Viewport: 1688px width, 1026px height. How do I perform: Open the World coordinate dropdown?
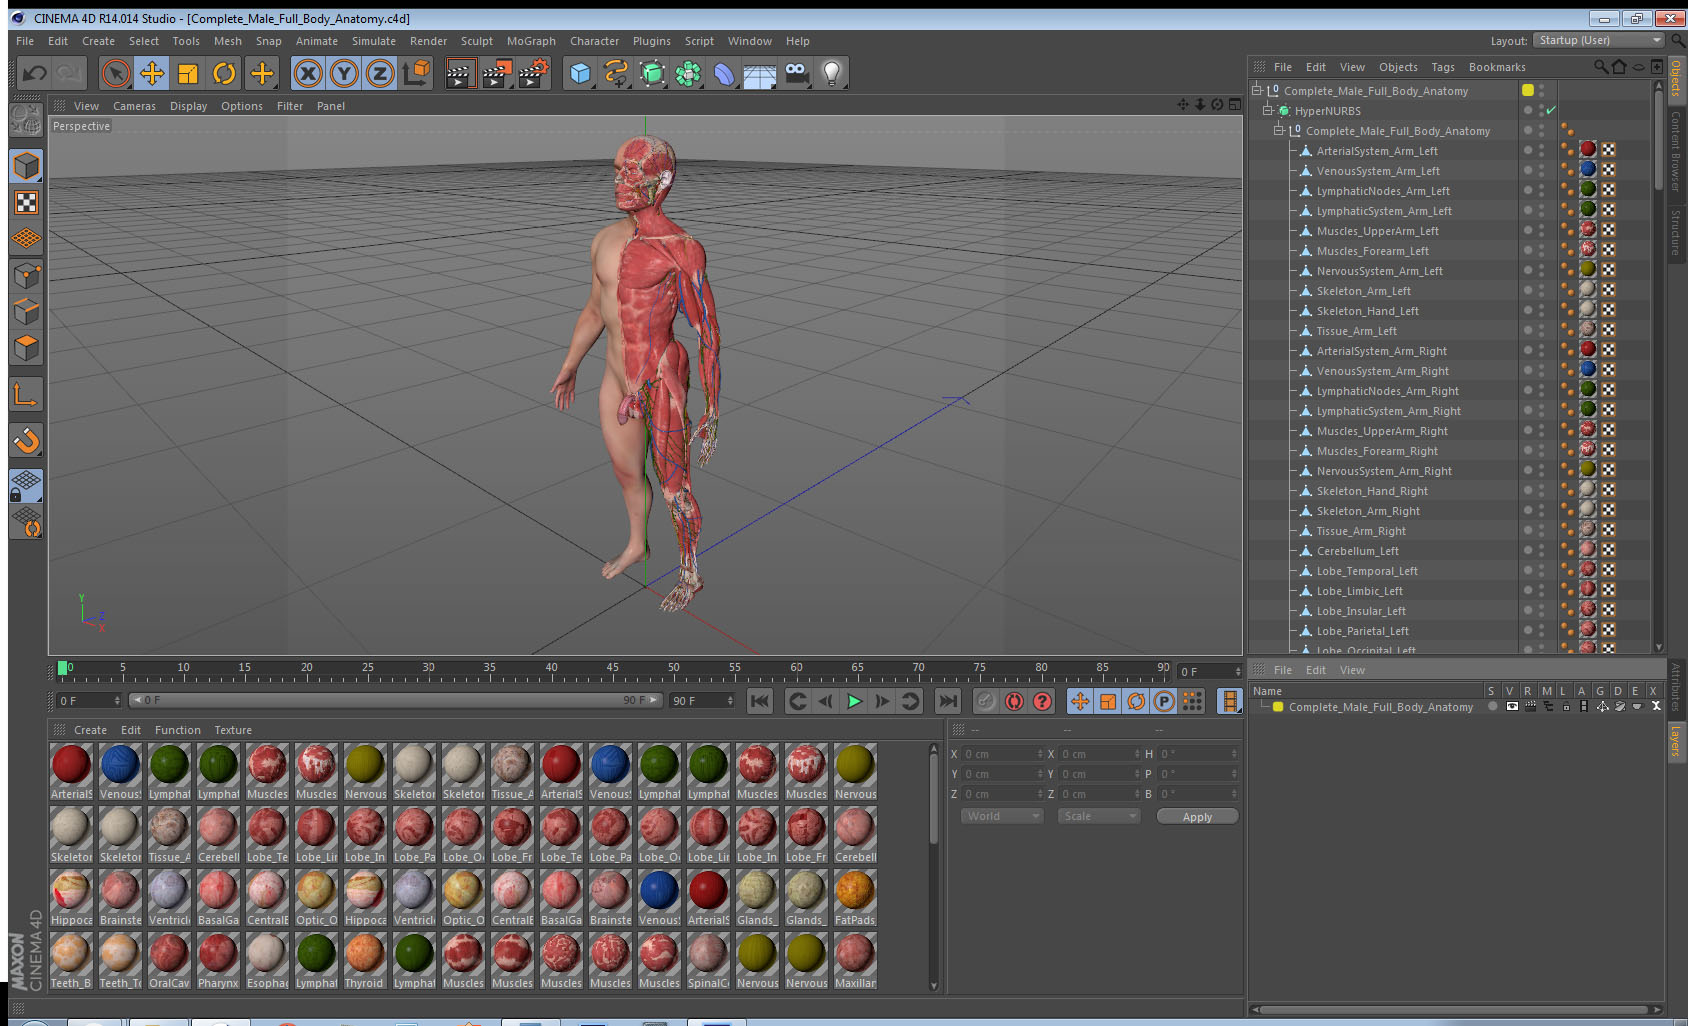pyautogui.click(x=1002, y=816)
